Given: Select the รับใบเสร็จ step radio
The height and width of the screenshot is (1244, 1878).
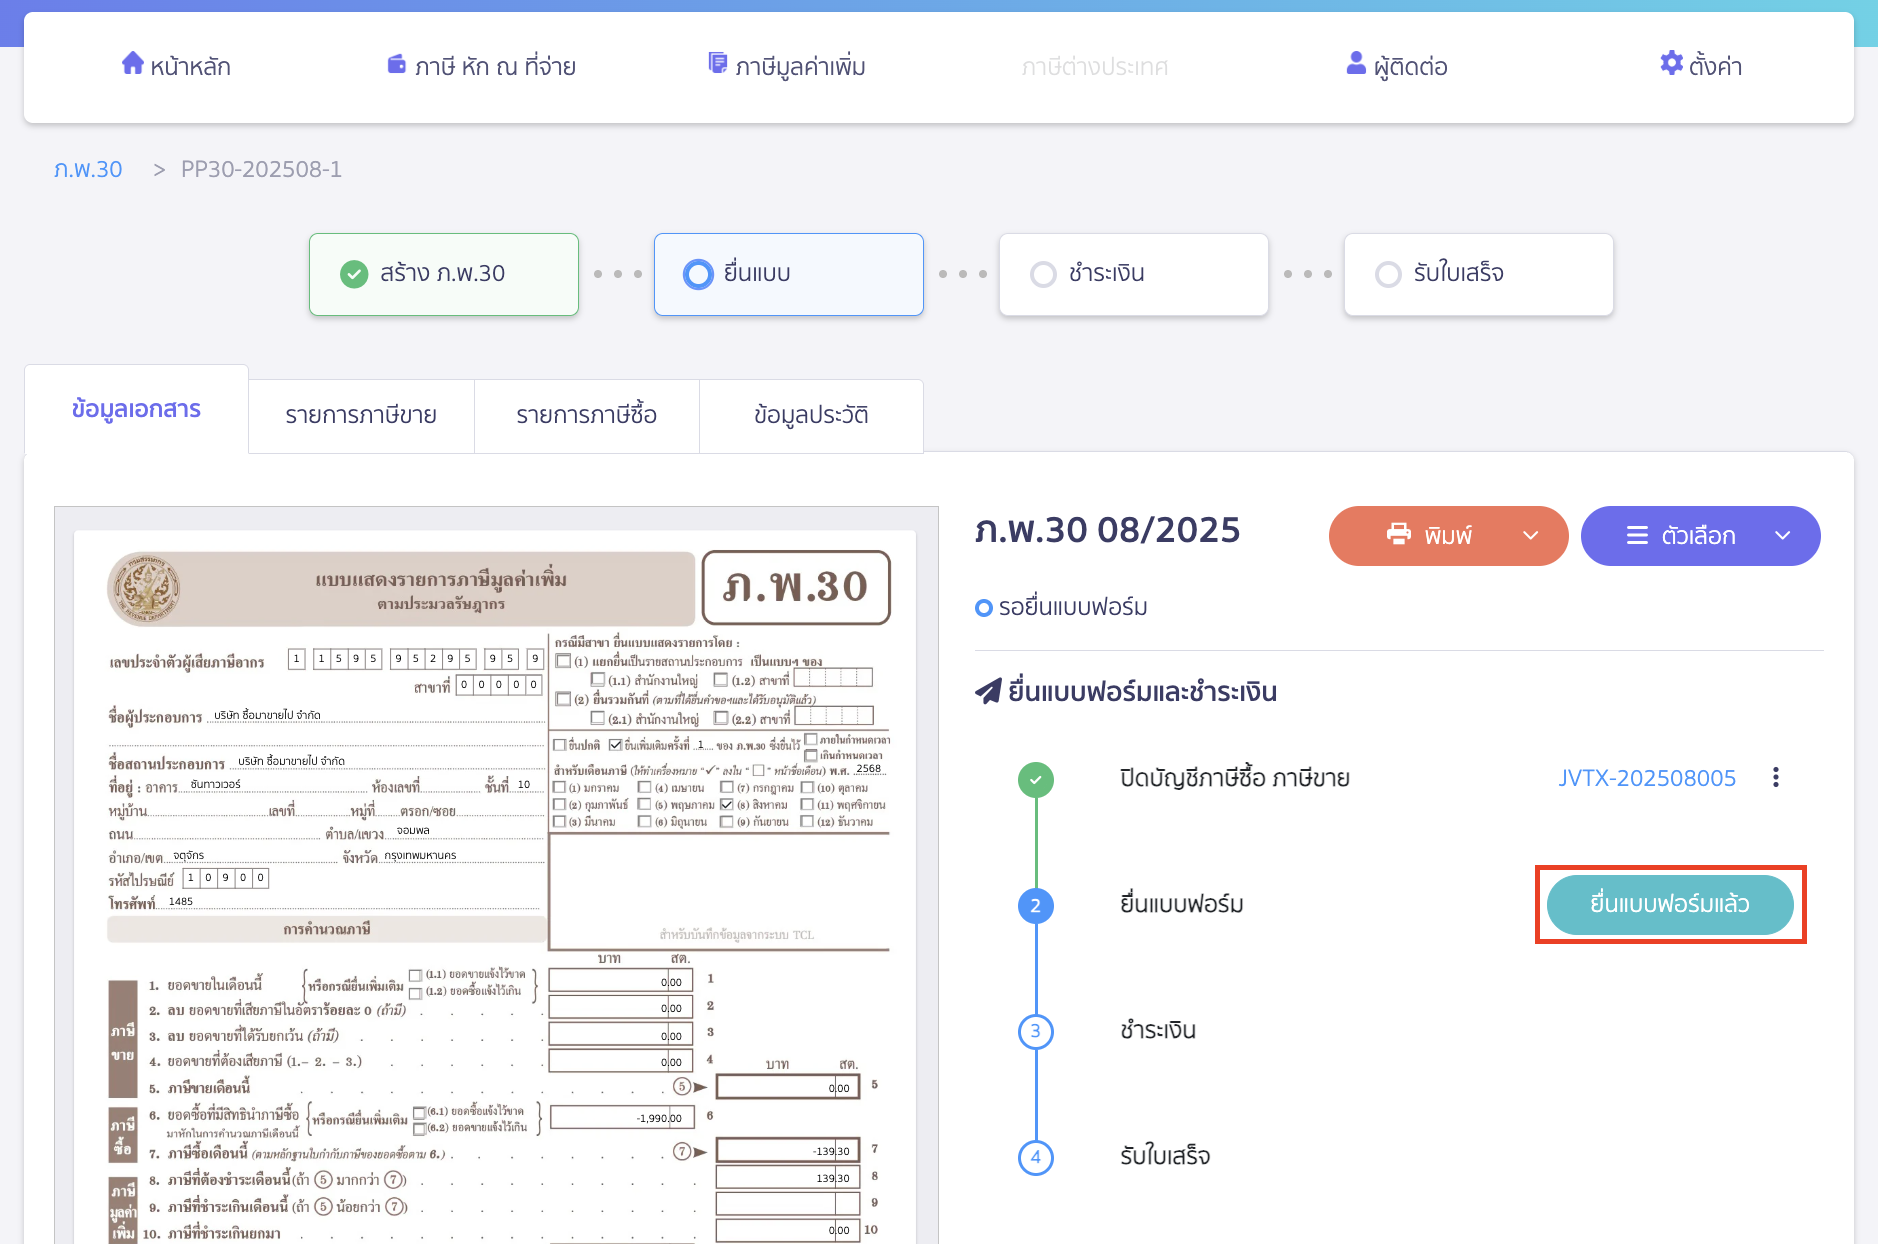Looking at the screenshot, I should pyautogui.click(x=1387, y=274).
